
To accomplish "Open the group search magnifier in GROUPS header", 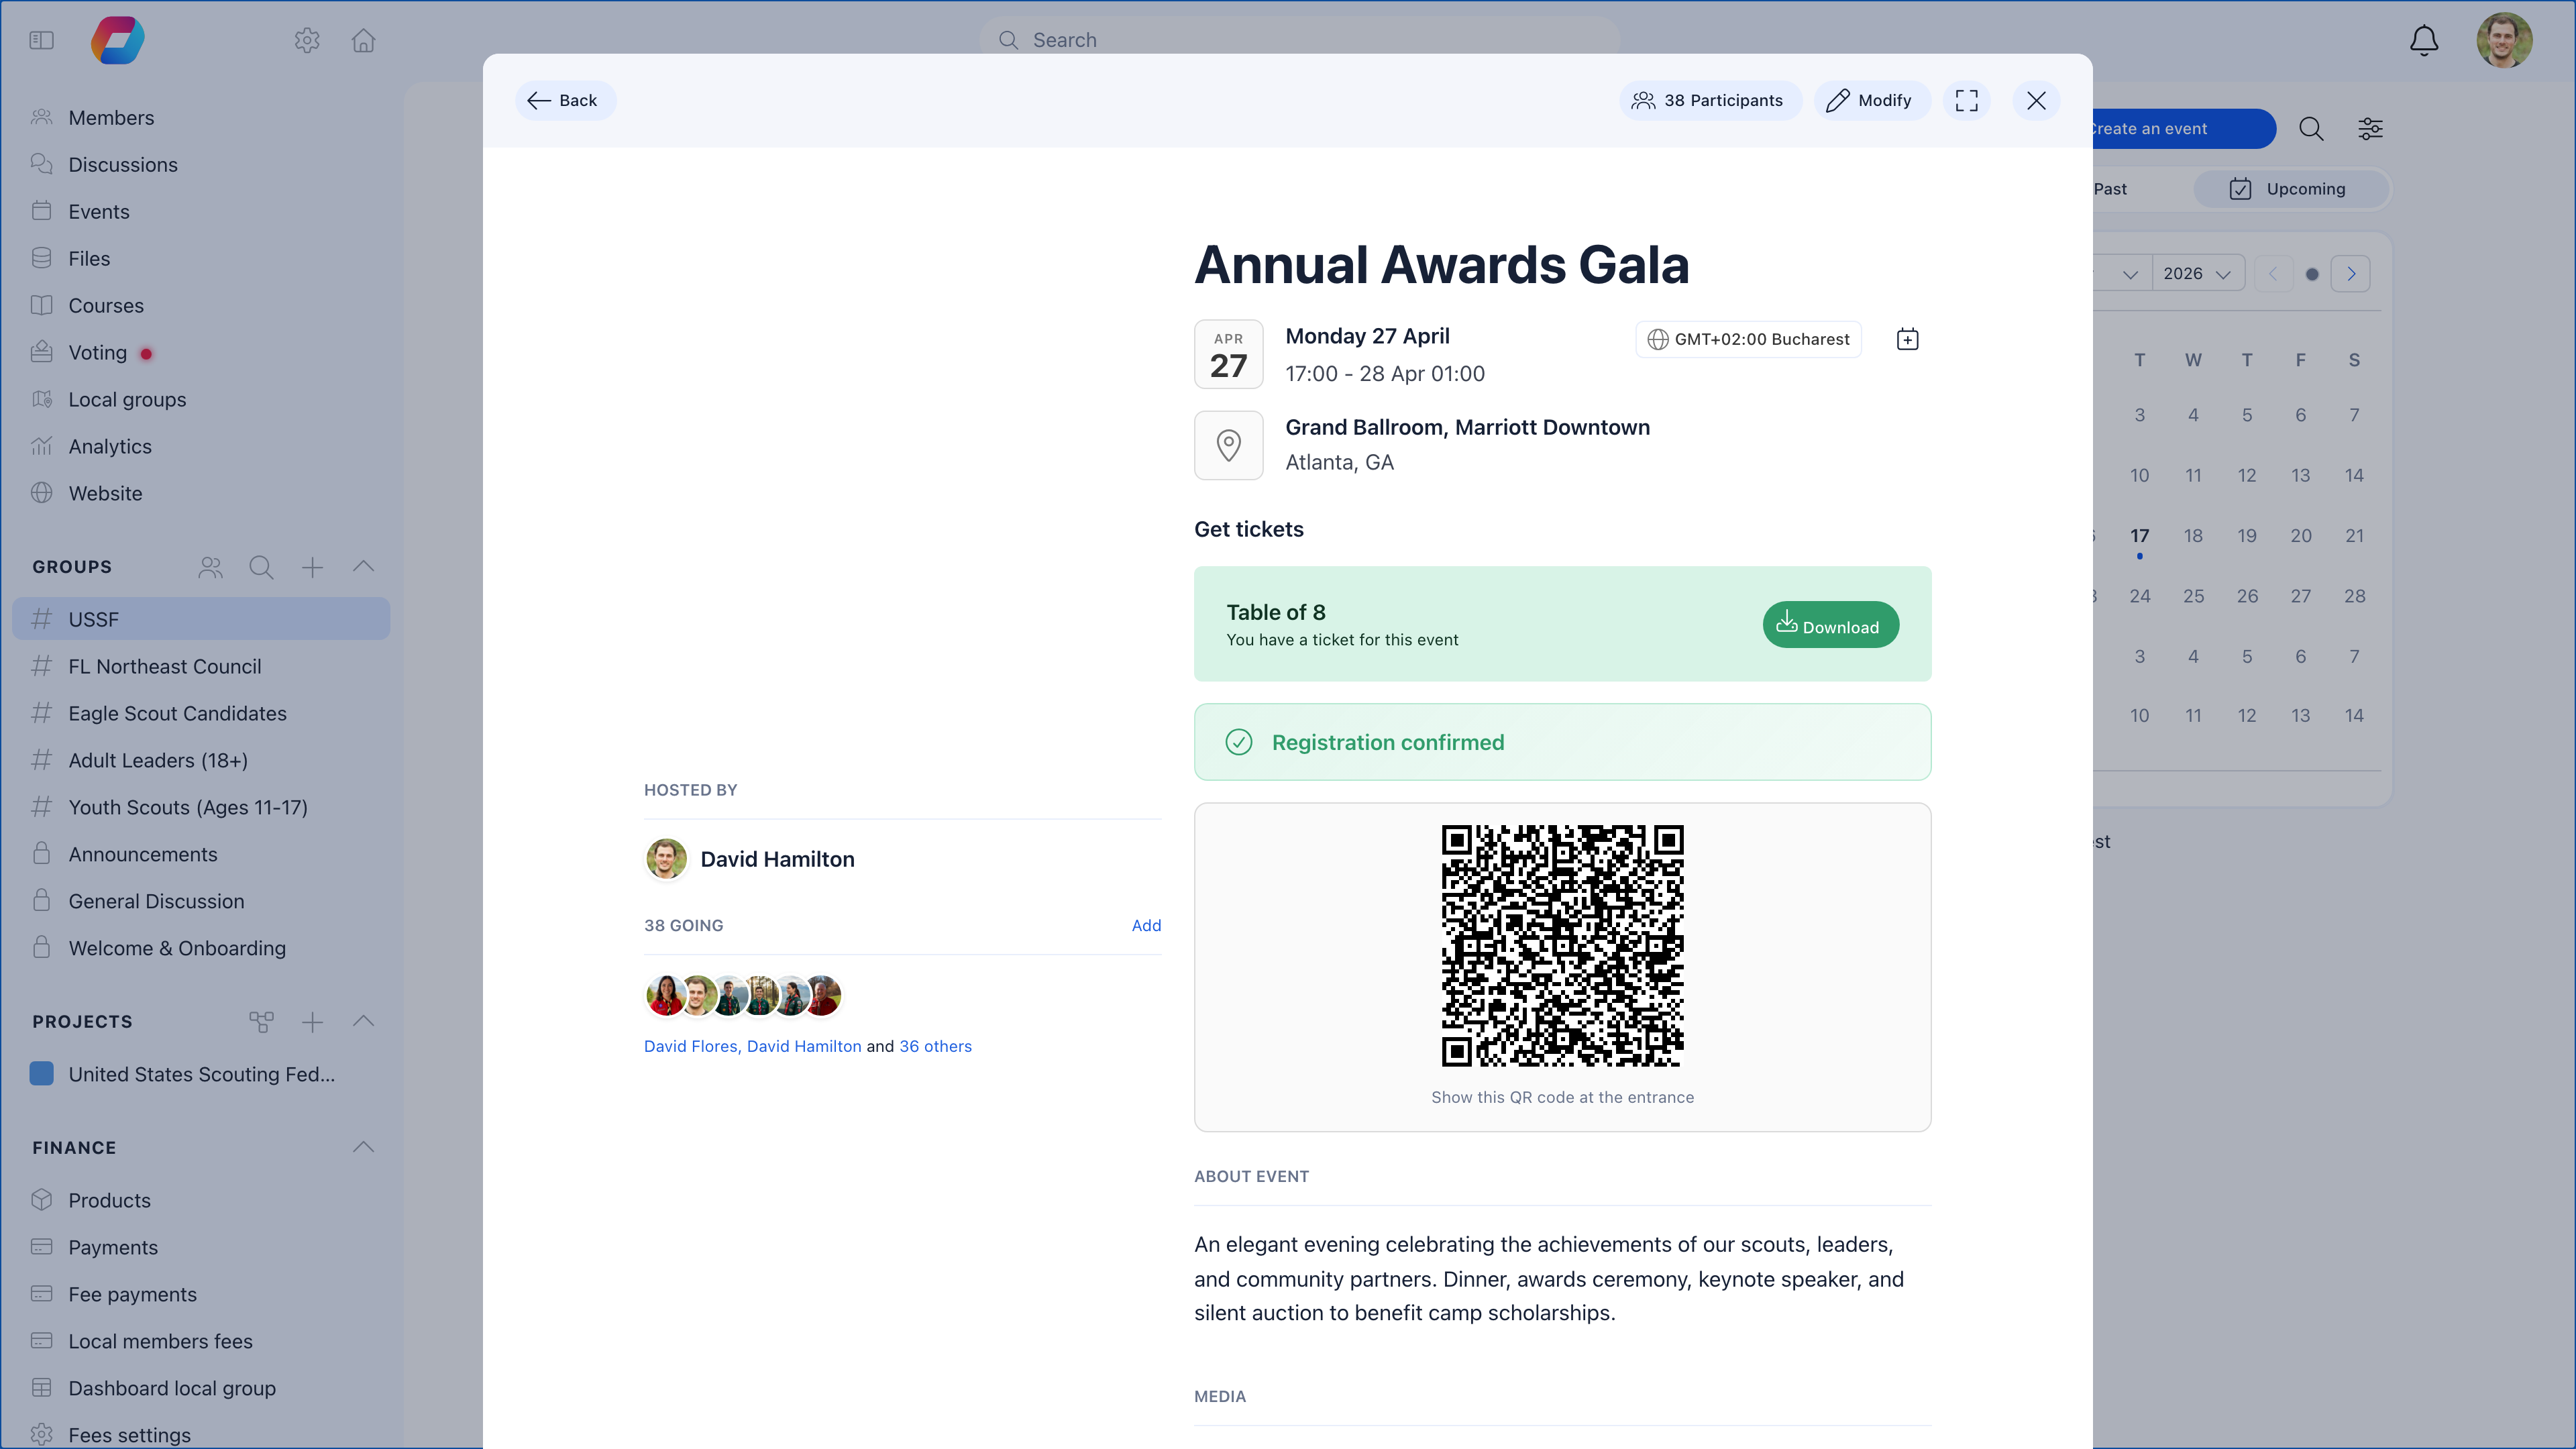I will 261,567.
